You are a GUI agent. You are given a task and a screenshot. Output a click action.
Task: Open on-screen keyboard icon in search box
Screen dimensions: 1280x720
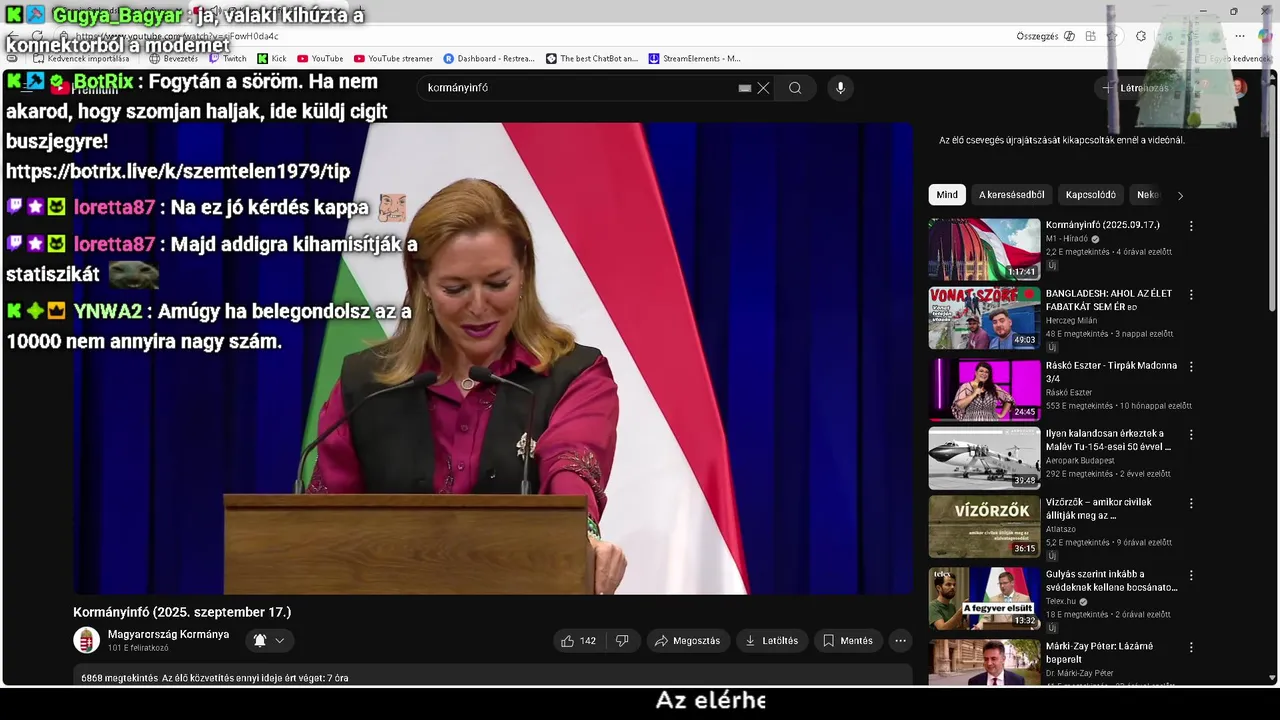coord(745,88)
